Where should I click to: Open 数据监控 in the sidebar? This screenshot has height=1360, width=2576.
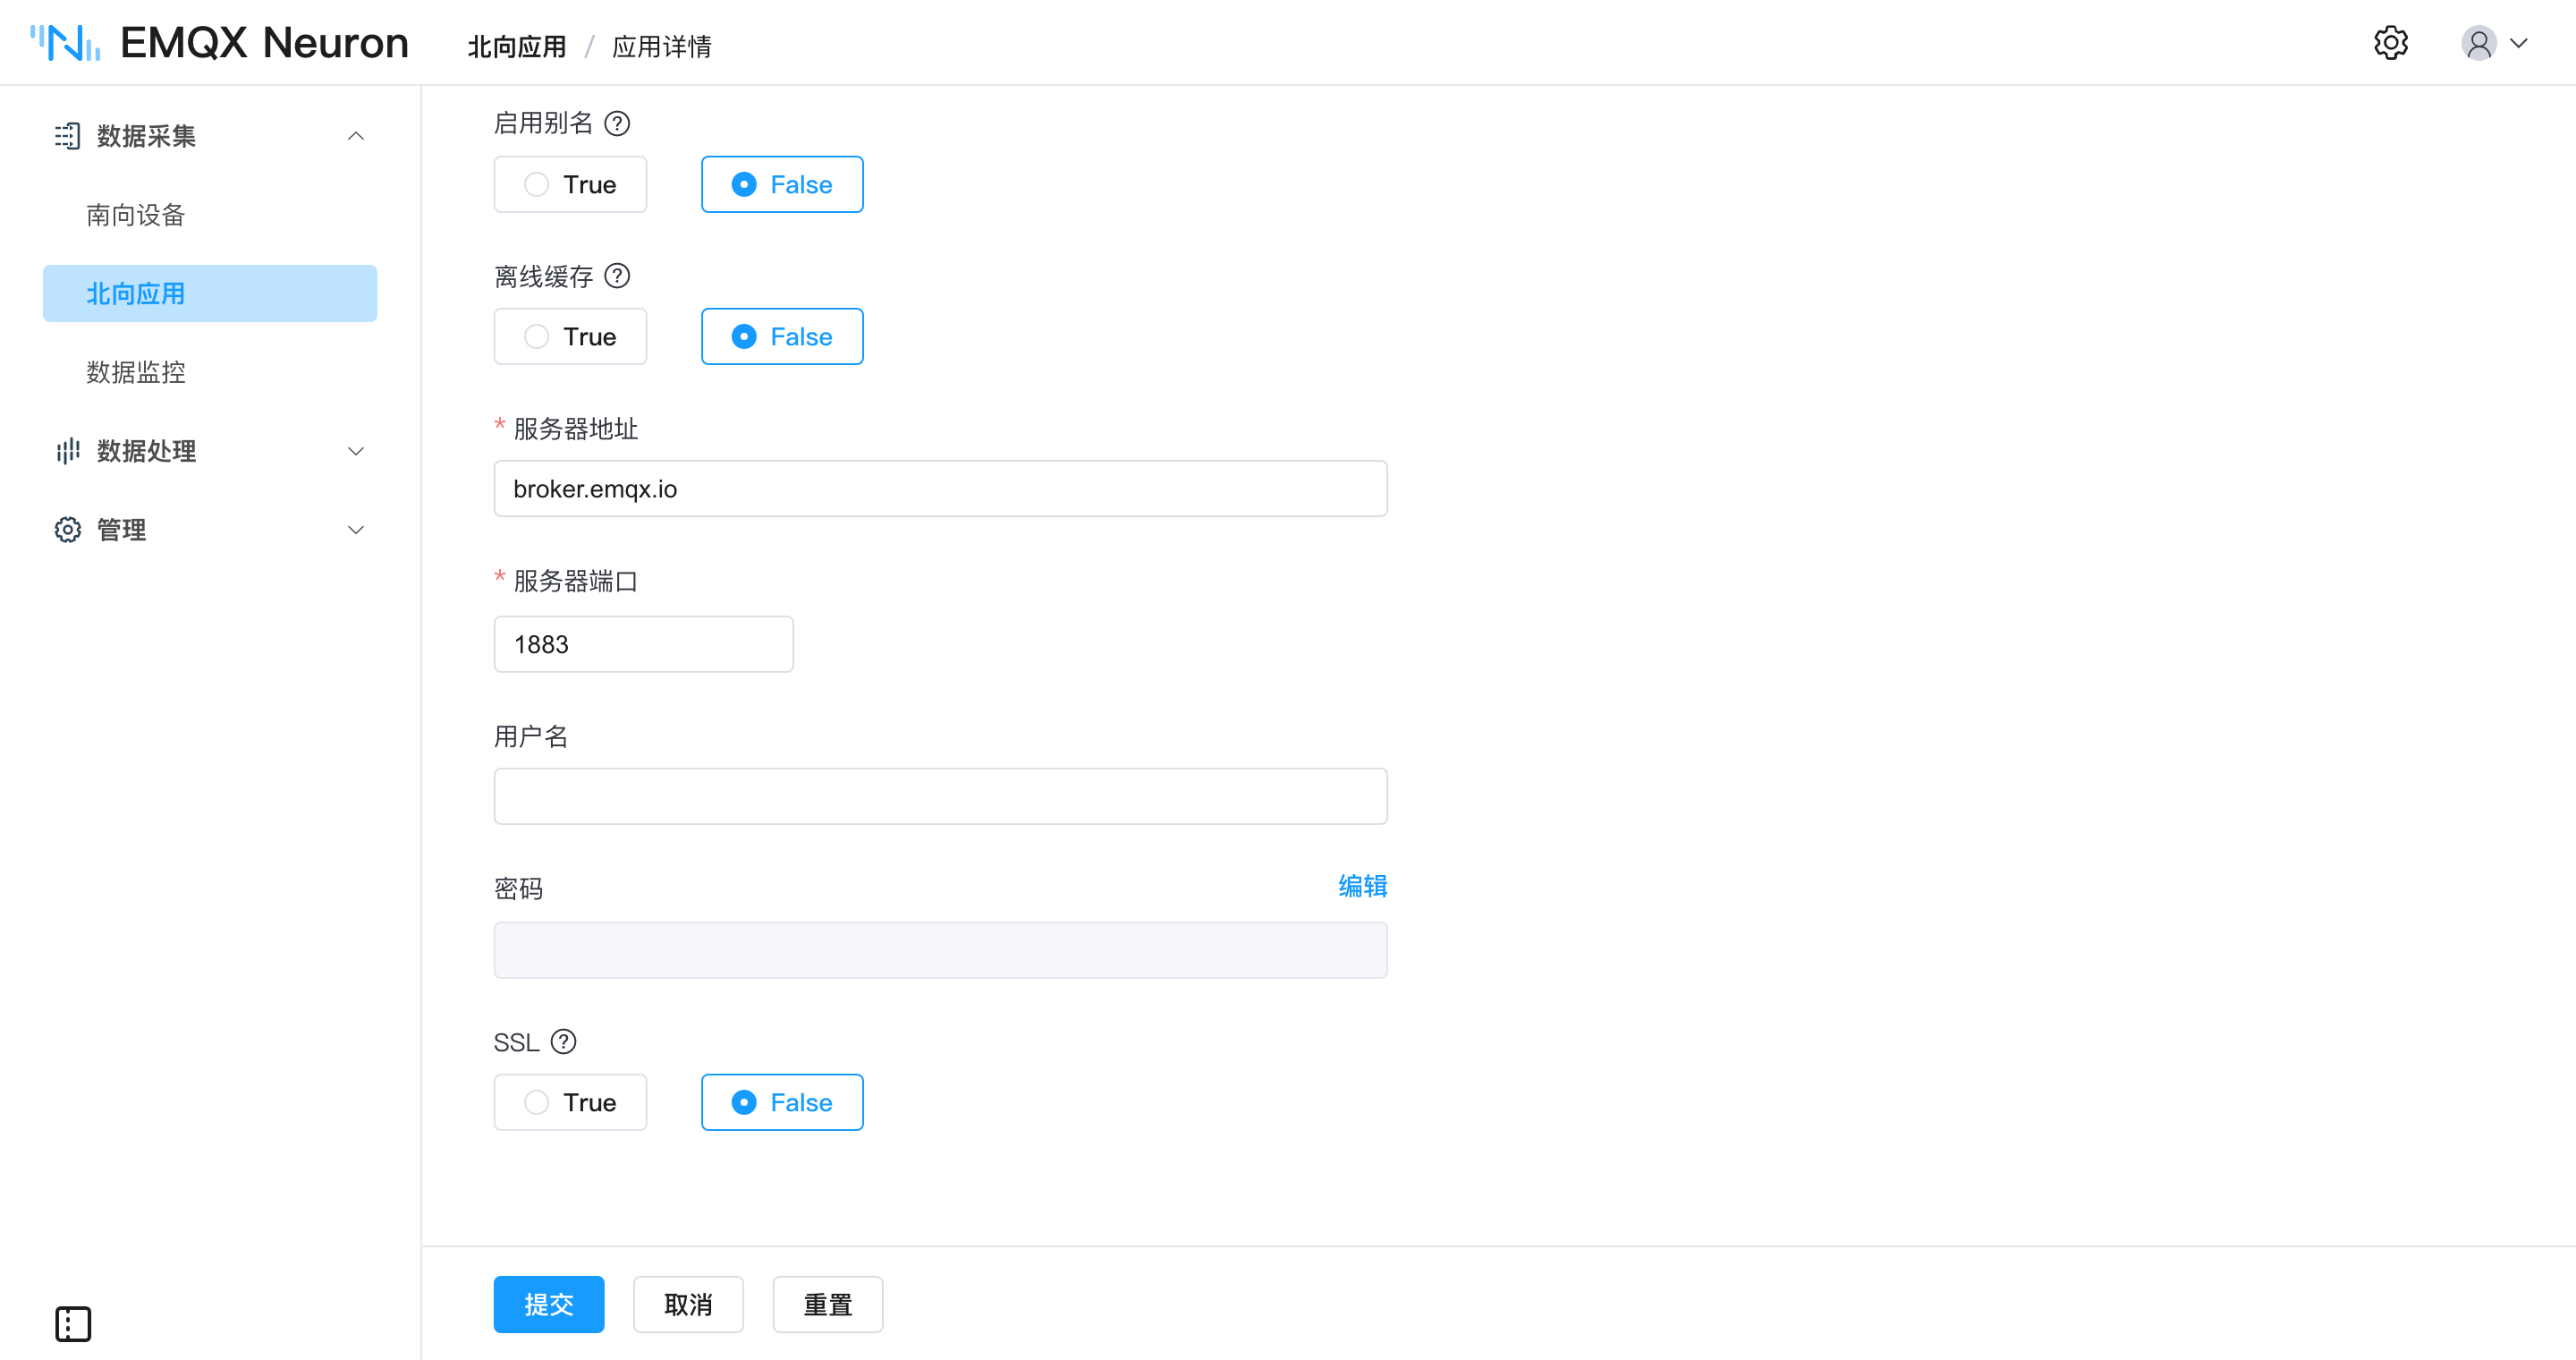click(210, 372)
